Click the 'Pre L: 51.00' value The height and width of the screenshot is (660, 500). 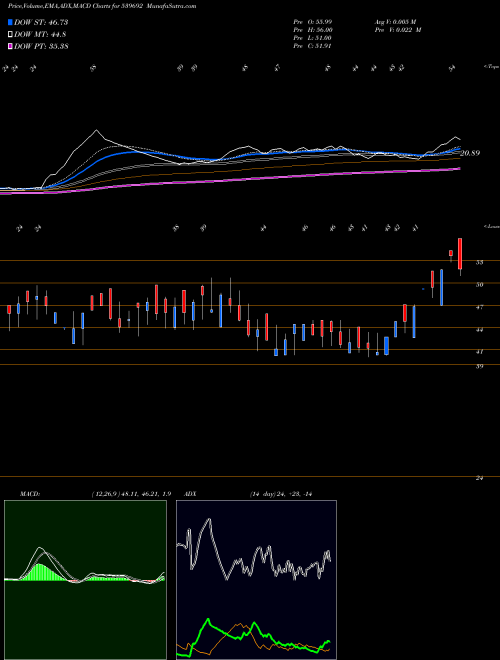point(313,38)
